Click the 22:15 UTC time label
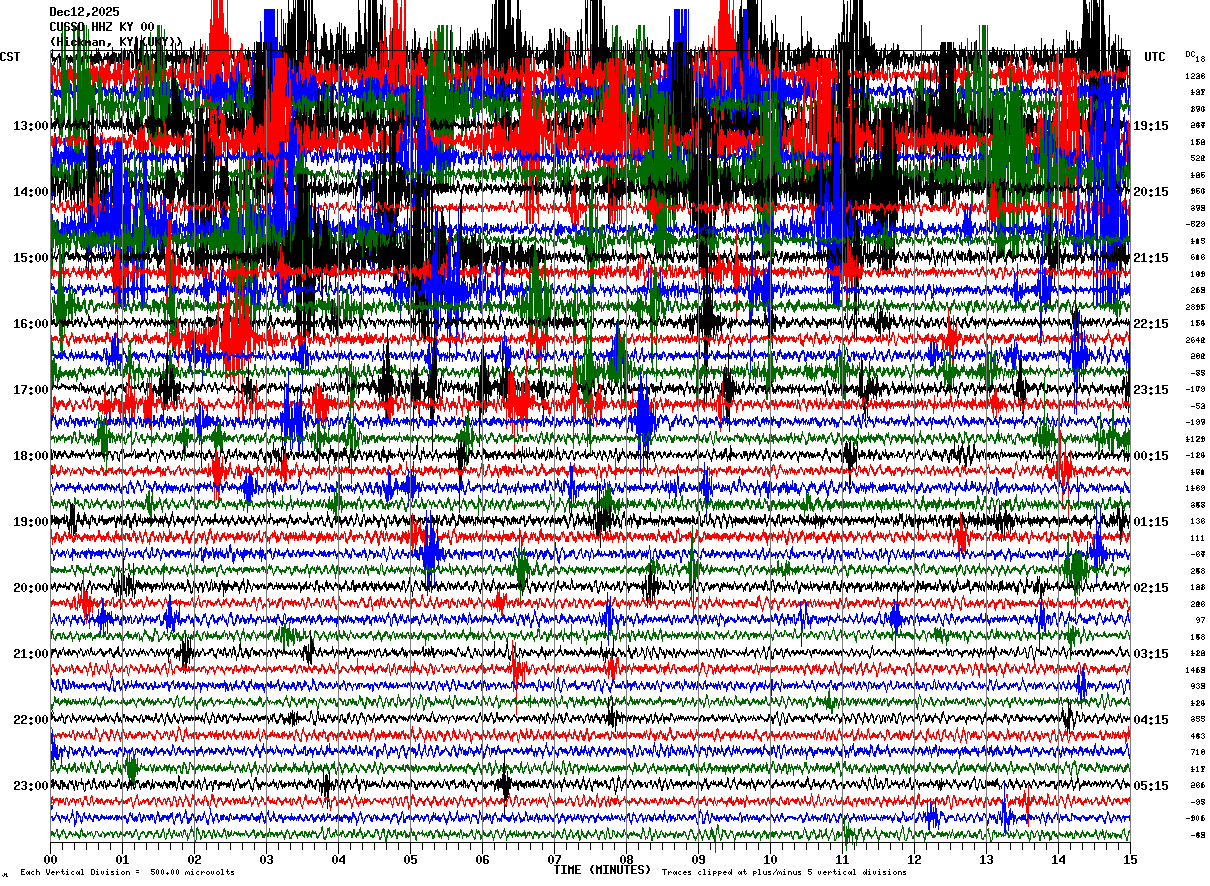Viewport: 1210px width, 886px height. click(x=1151, y=324)
